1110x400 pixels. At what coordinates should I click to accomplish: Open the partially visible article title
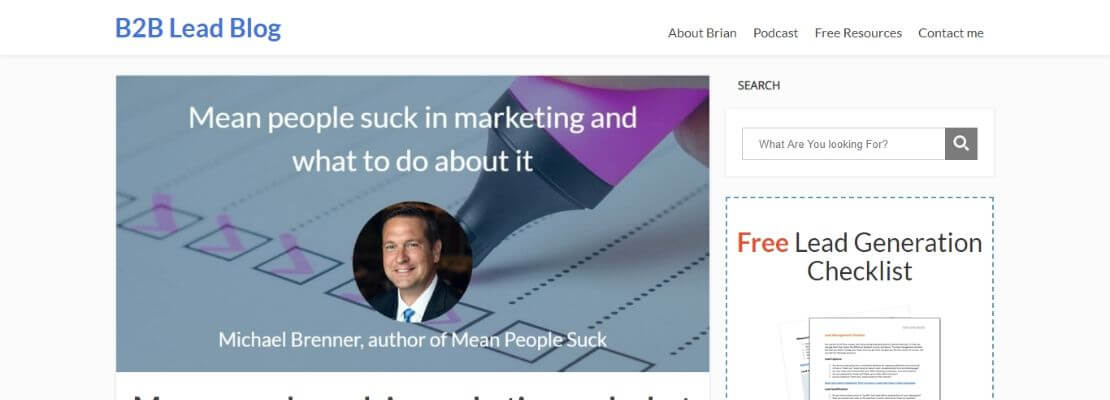pyautogui.click(x=412, y=393)
